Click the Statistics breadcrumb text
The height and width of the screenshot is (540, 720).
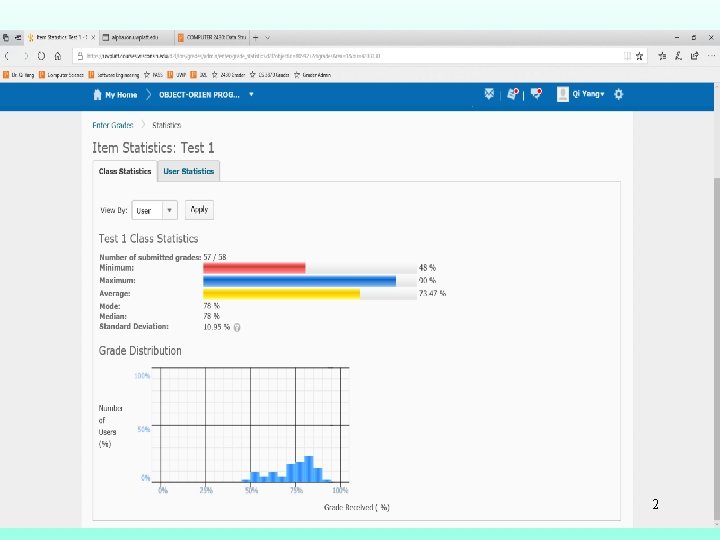pos(167,125)
